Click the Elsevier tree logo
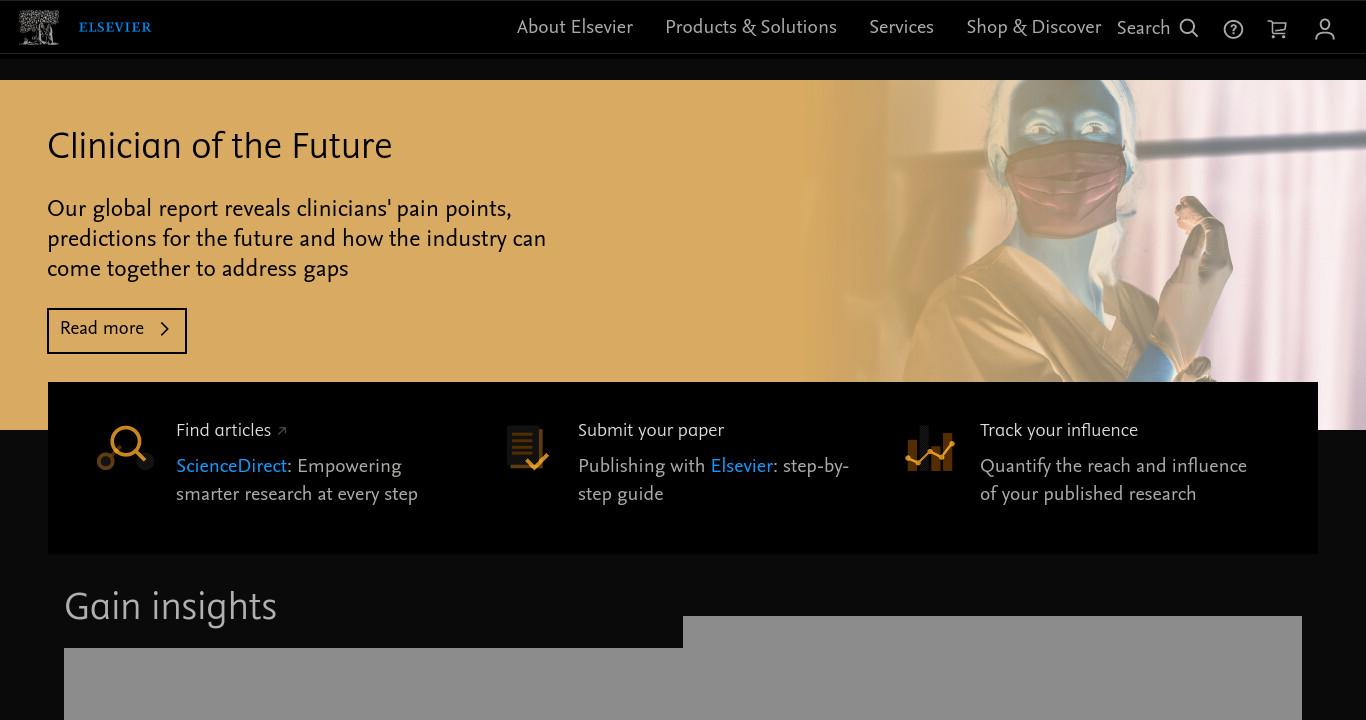 coord(38,27)
